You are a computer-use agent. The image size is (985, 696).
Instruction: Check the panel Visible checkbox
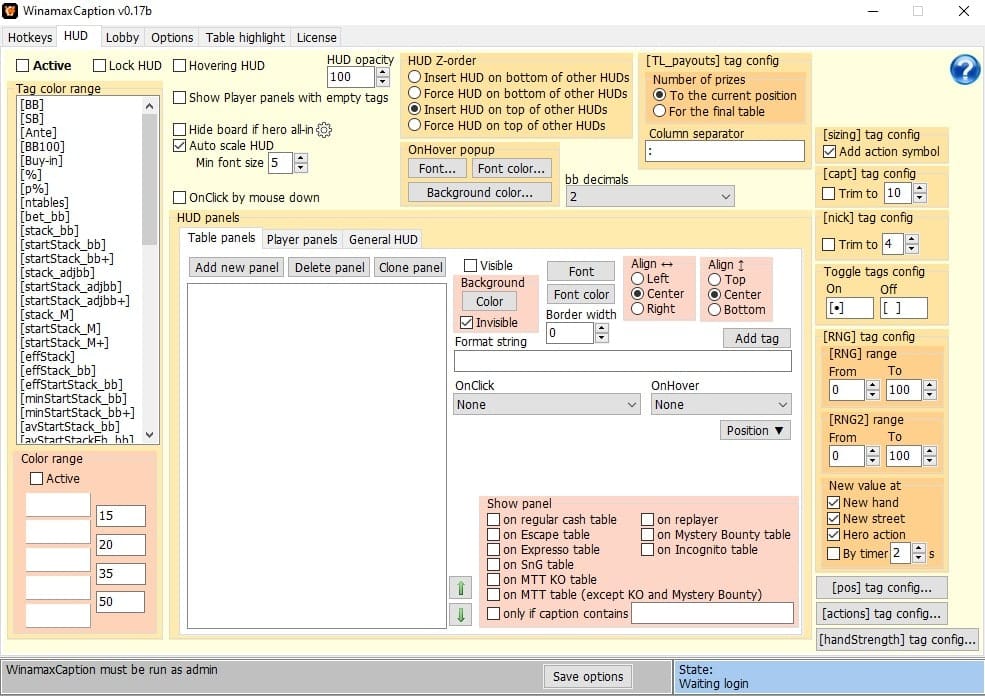coord(471,265)
